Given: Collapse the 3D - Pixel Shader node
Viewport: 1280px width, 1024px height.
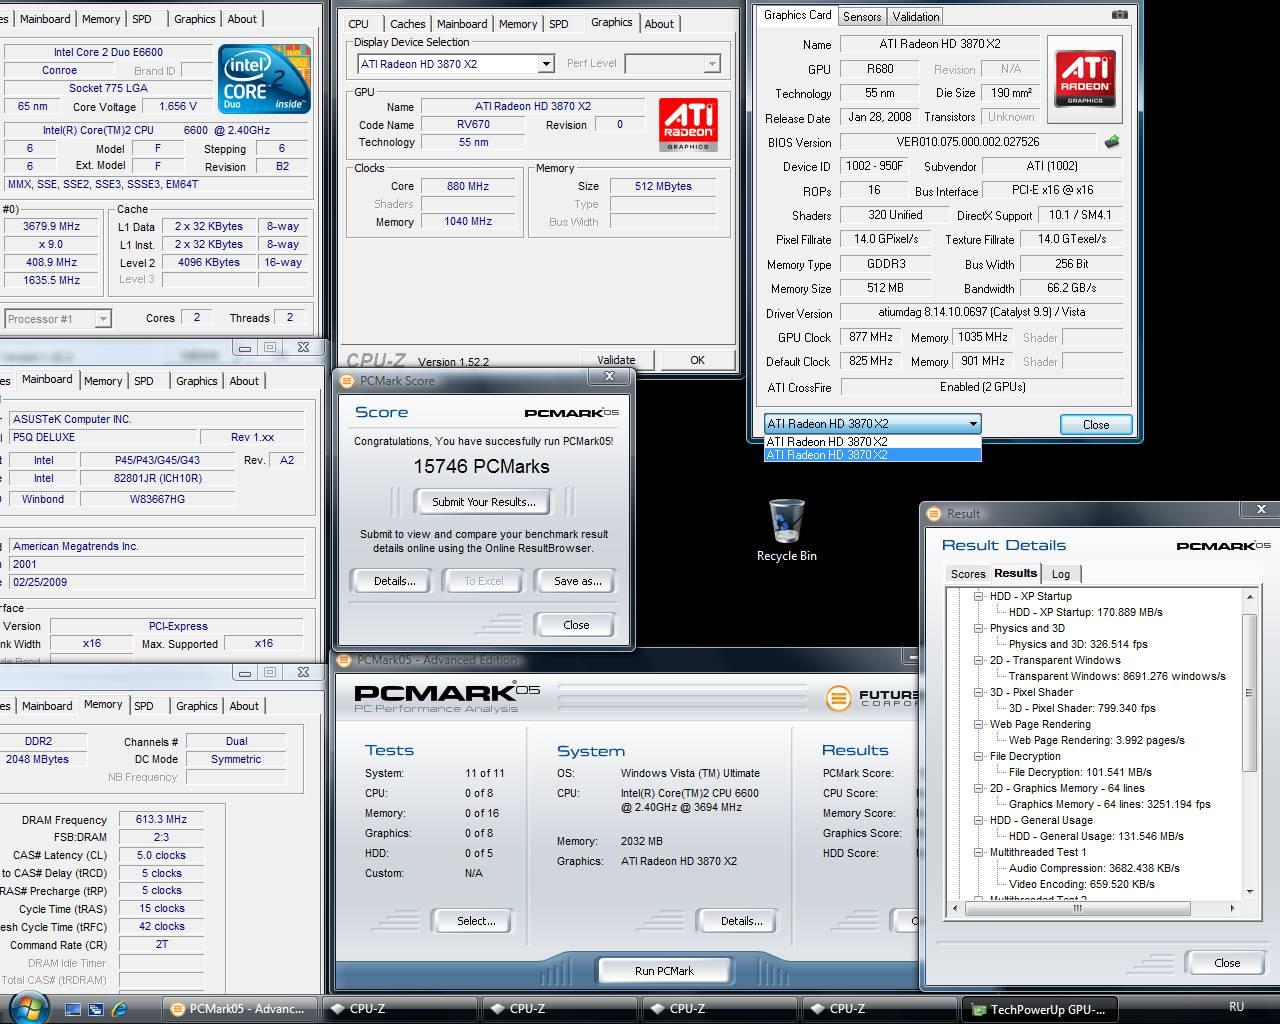Looking at the screenshot, I should pyautogui.click(x=979, y=692).
